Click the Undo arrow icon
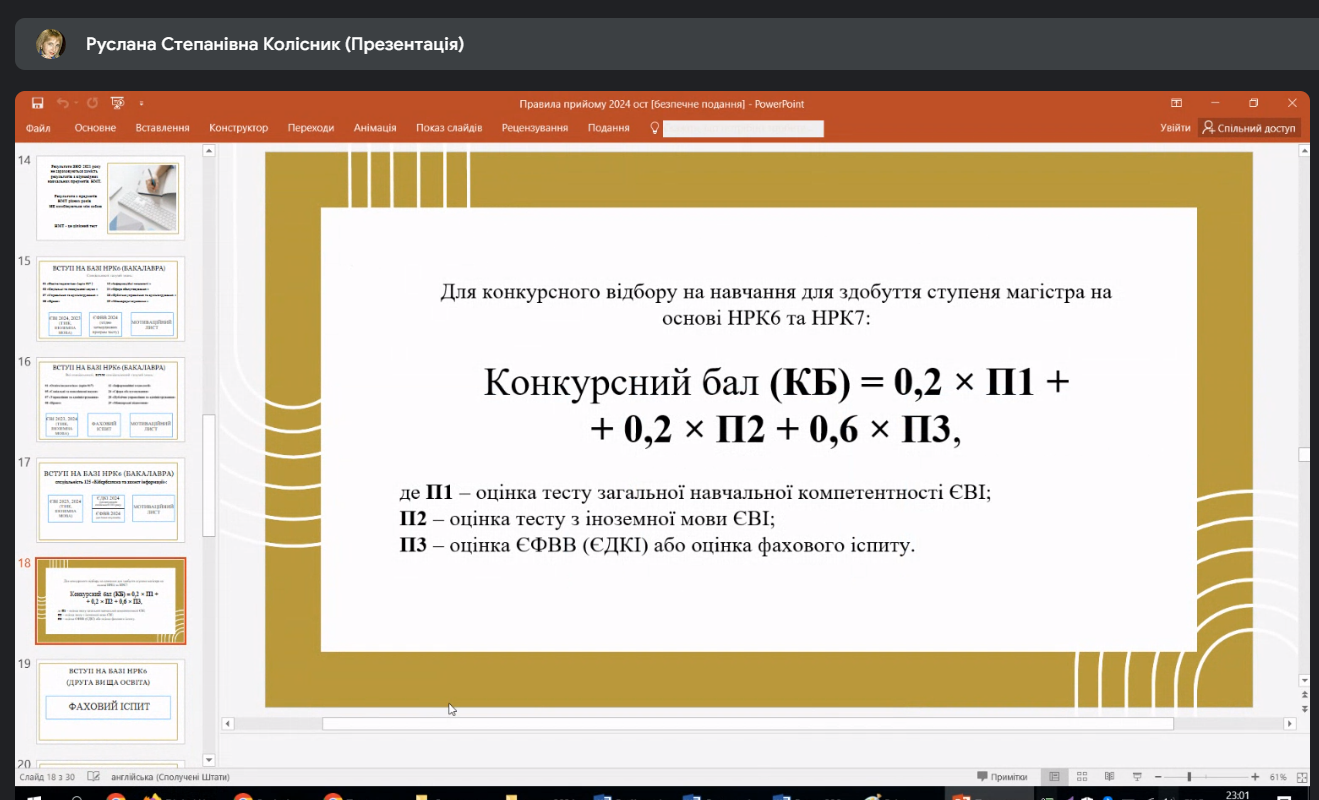Image resolution: width=1319 pixels, height=800 pixels. click(62, 103)
